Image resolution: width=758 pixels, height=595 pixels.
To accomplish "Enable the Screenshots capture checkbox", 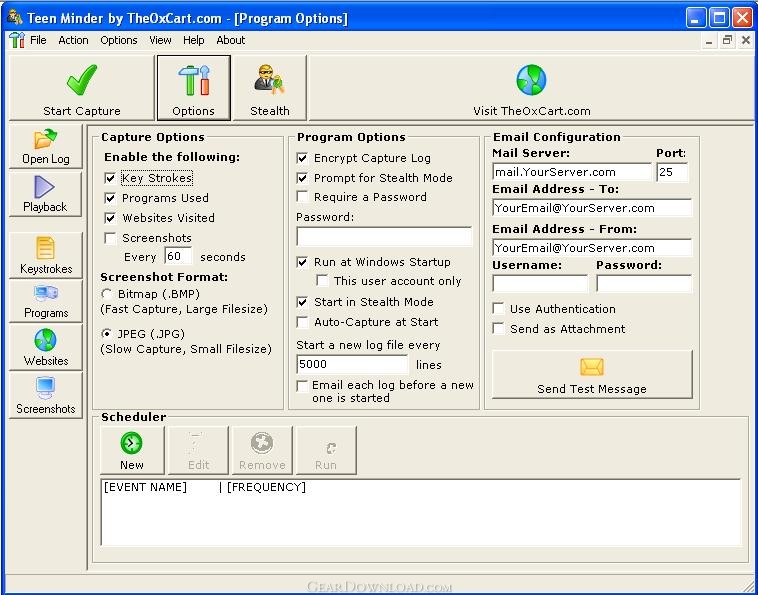I will [x=110, y=238].
